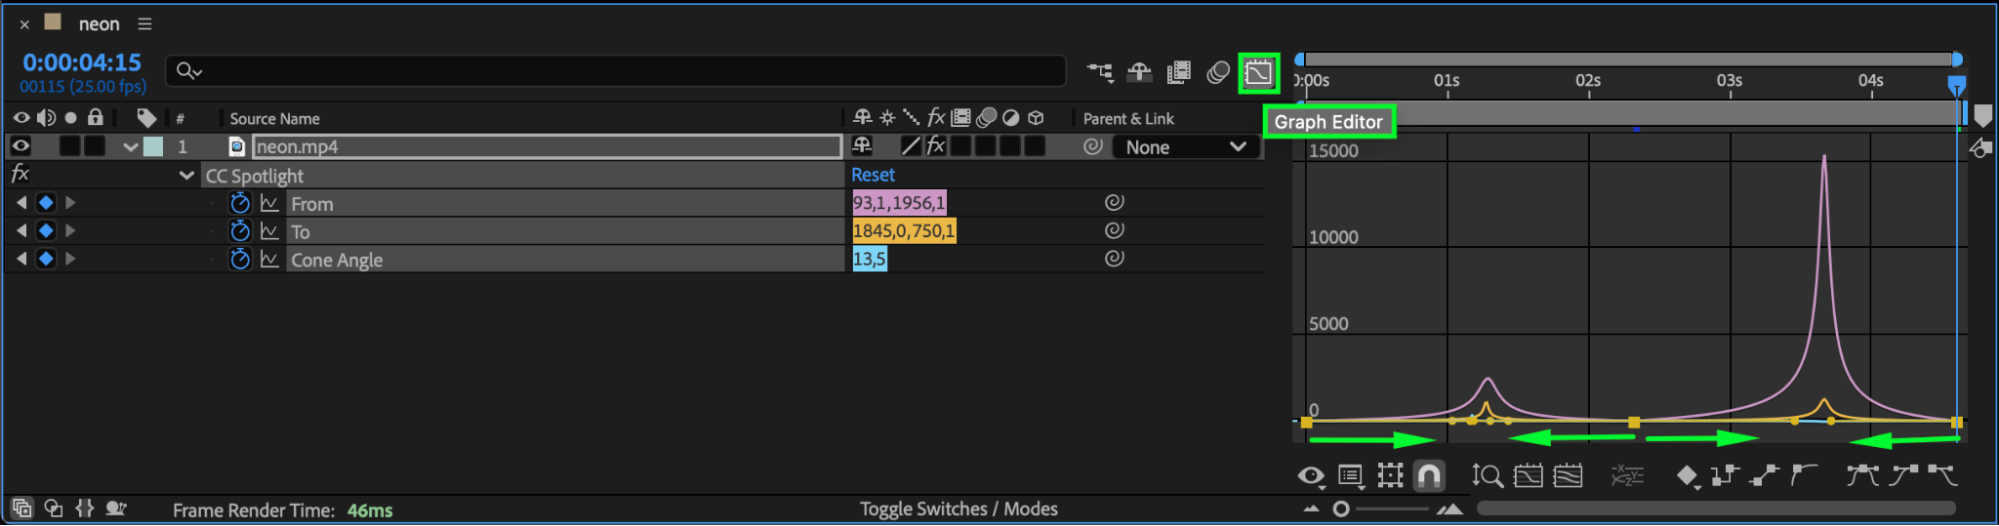Click Reset for CC Spotlight

[872, 175]
